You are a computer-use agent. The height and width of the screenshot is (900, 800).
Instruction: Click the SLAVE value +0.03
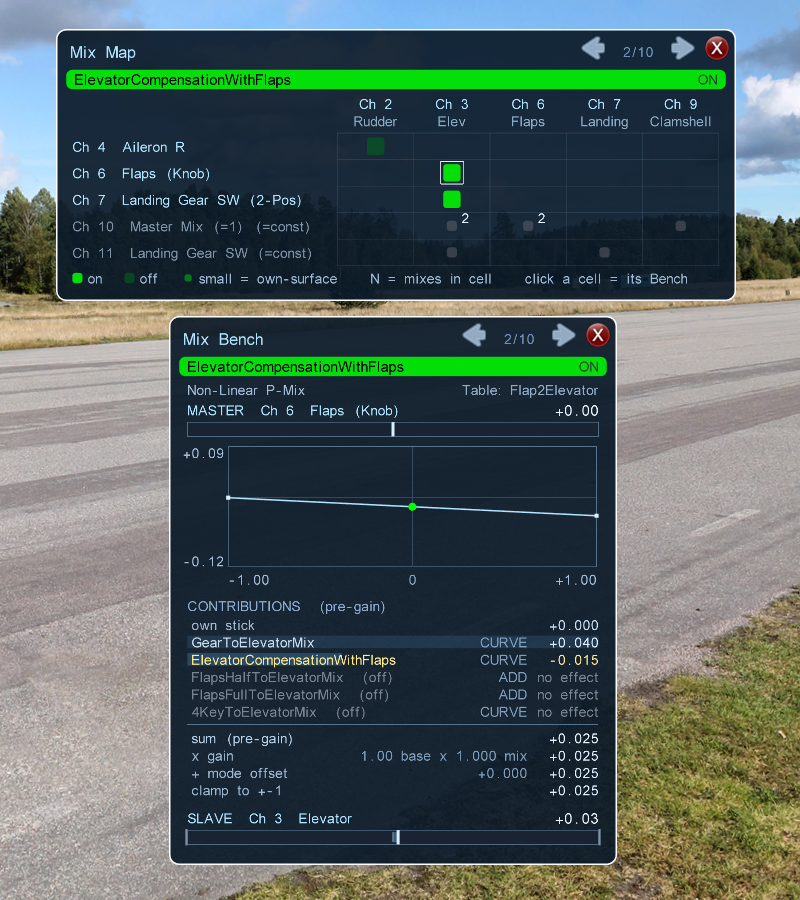(577, 818)
